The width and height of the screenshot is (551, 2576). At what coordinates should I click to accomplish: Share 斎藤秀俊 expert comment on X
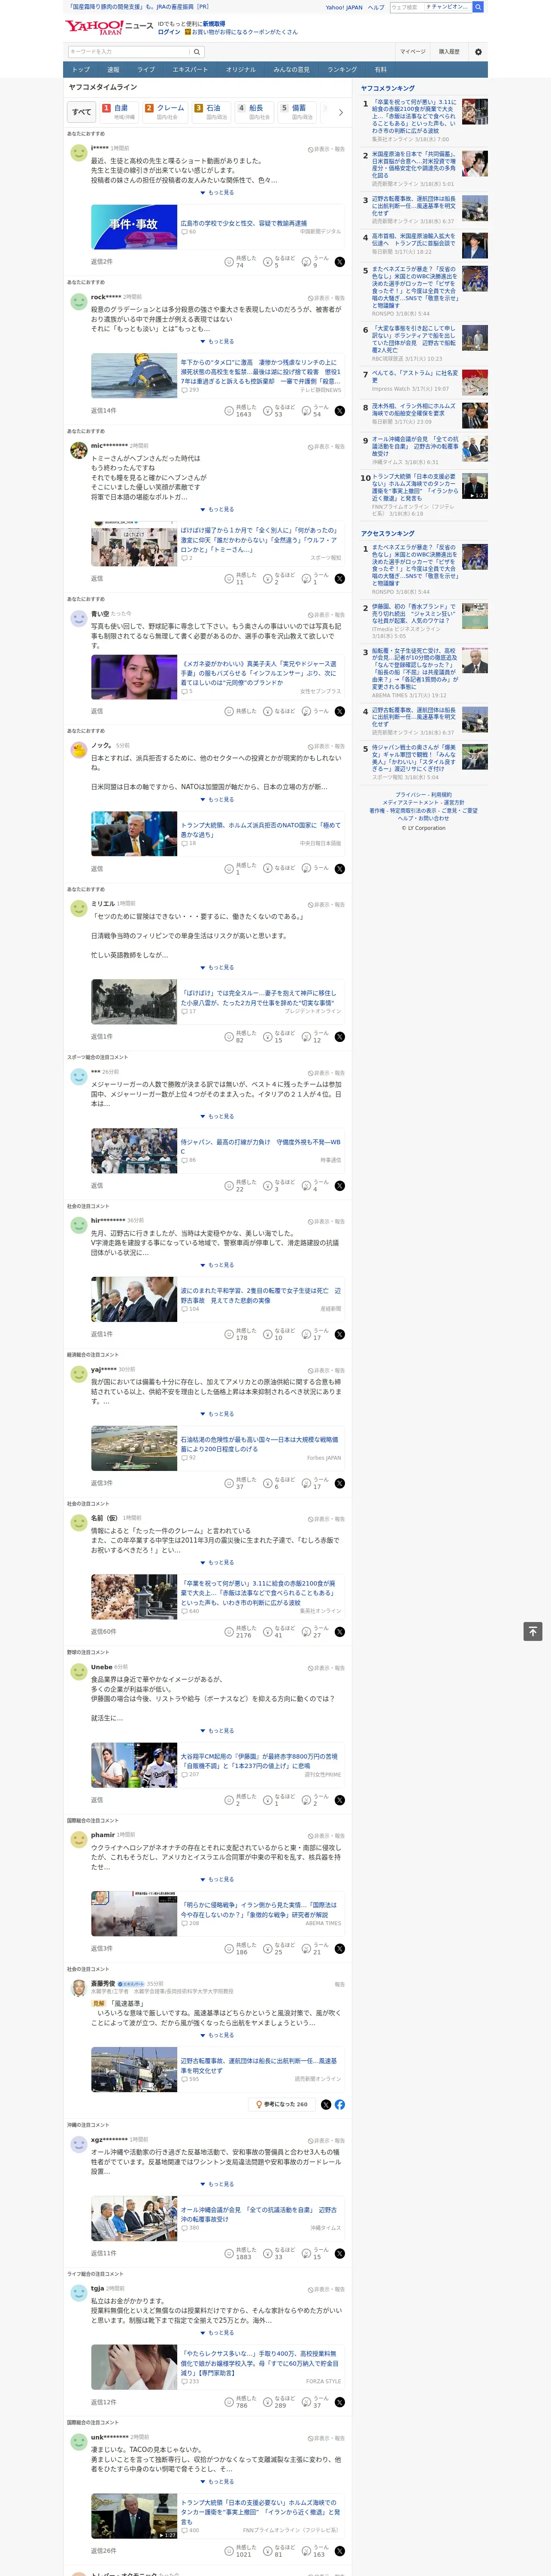pyautogui.click(x=326, y=2105)
